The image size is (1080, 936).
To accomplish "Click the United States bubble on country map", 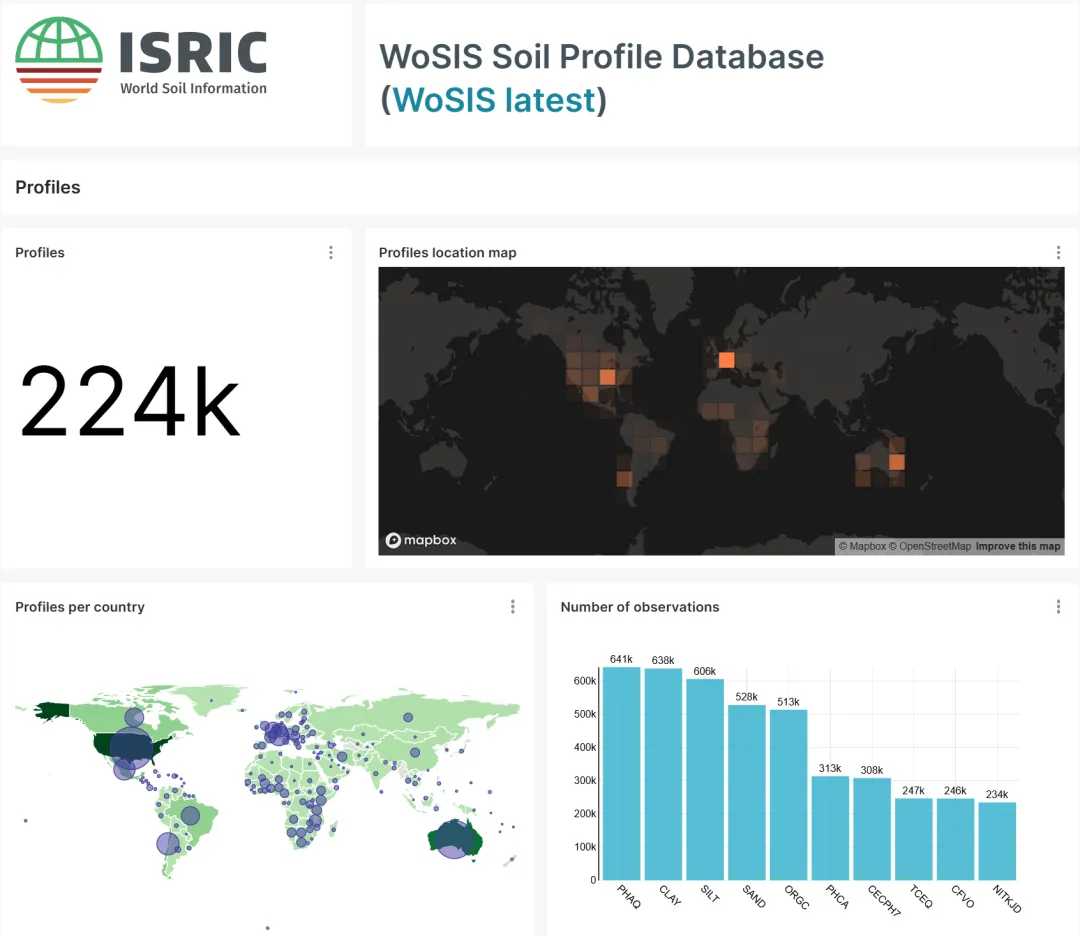I will click(x=131, y=748).
